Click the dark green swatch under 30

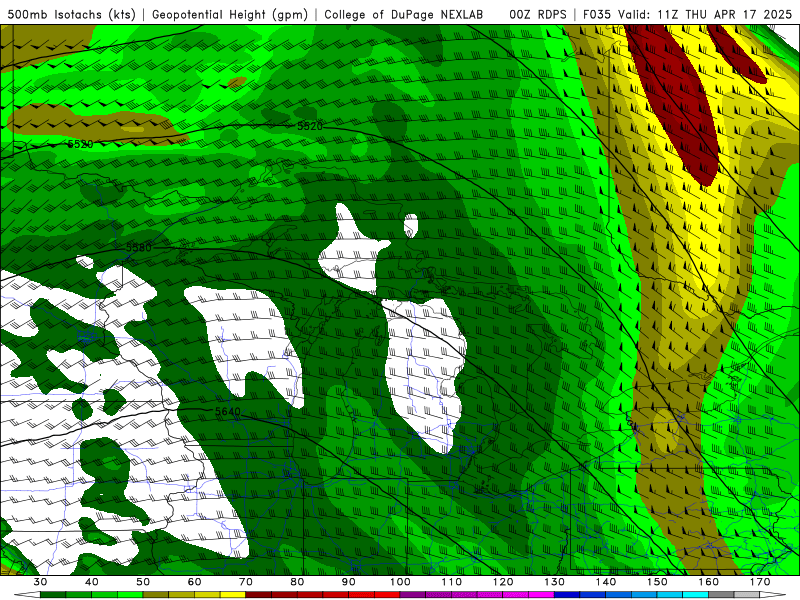pyautogui.click(x=53, y=596)
